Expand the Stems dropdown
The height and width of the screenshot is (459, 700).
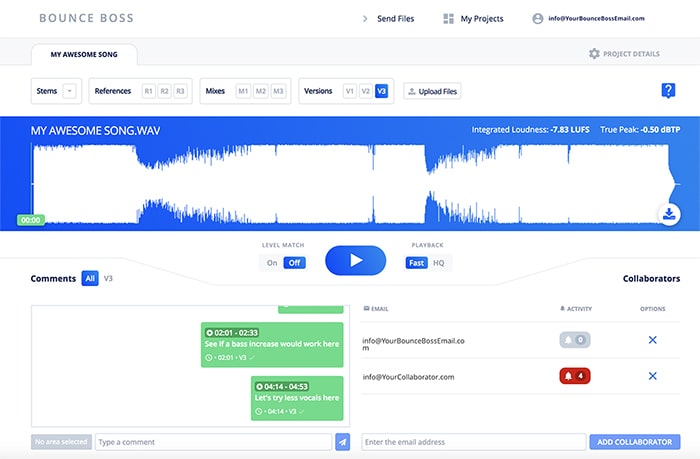pyautogui.click(x=69, y=91)
